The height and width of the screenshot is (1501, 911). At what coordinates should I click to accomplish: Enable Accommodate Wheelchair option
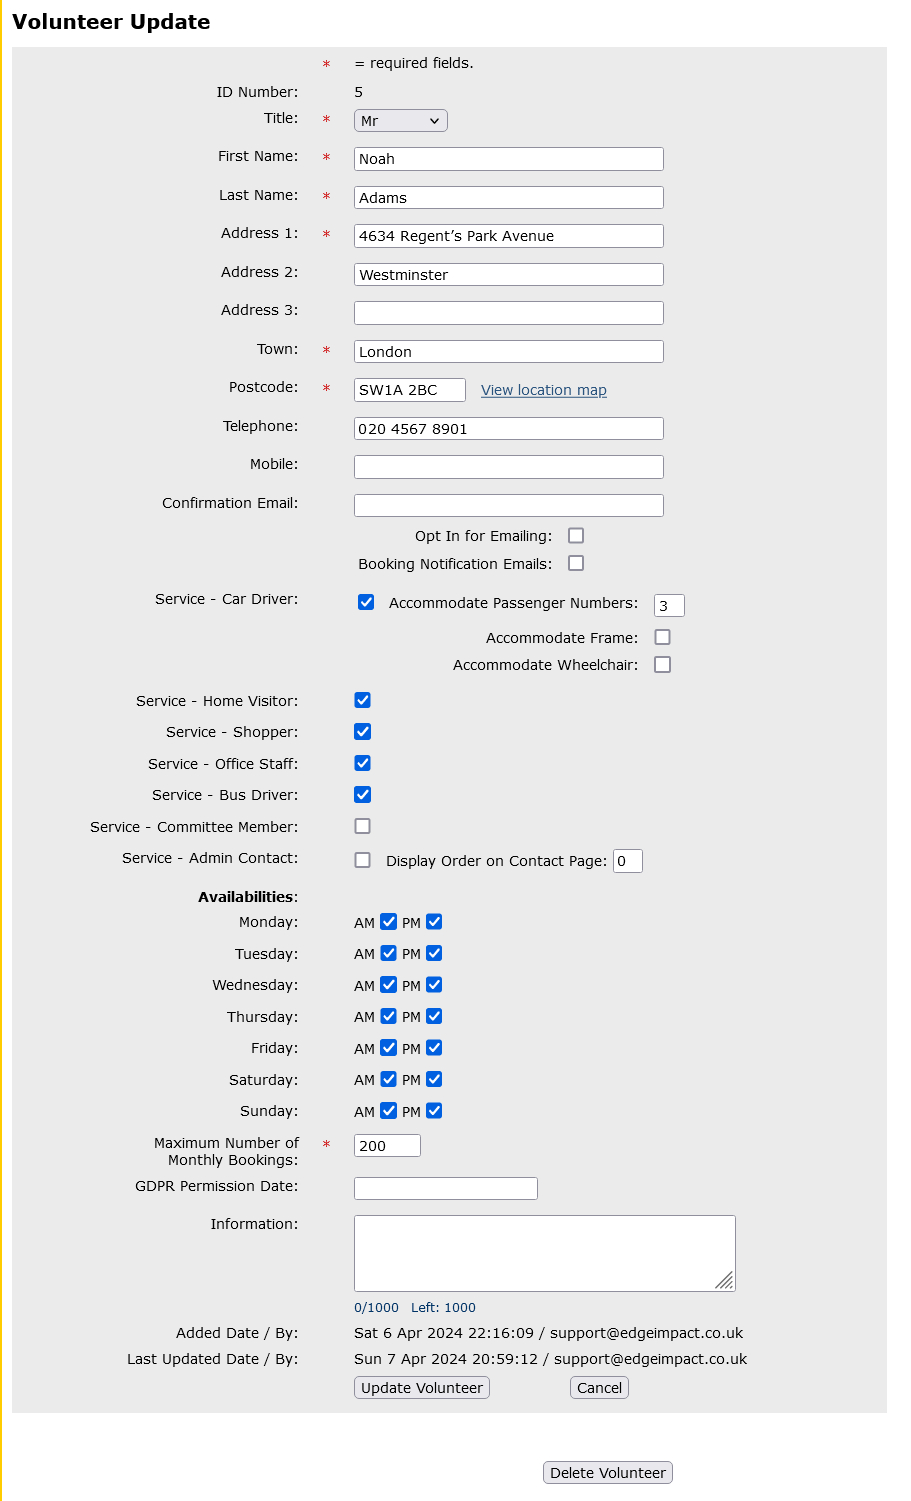662,664
